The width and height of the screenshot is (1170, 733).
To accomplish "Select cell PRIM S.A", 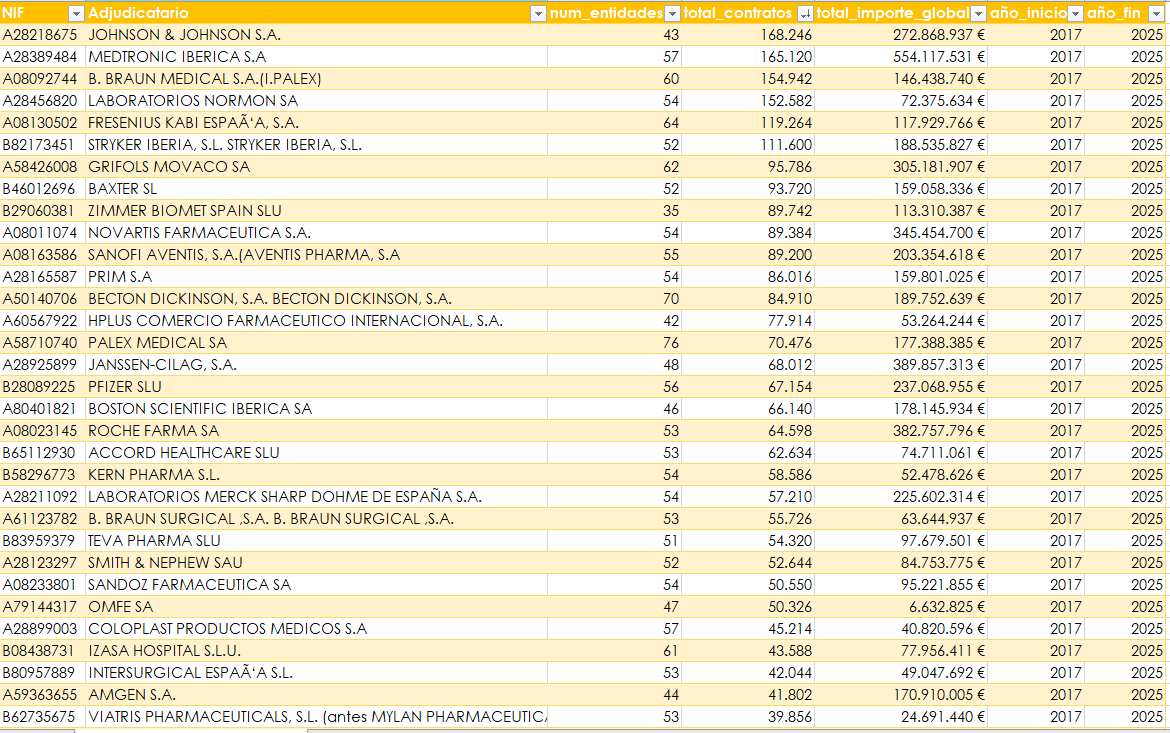I will pyautogui.click(x=316, y=277).
